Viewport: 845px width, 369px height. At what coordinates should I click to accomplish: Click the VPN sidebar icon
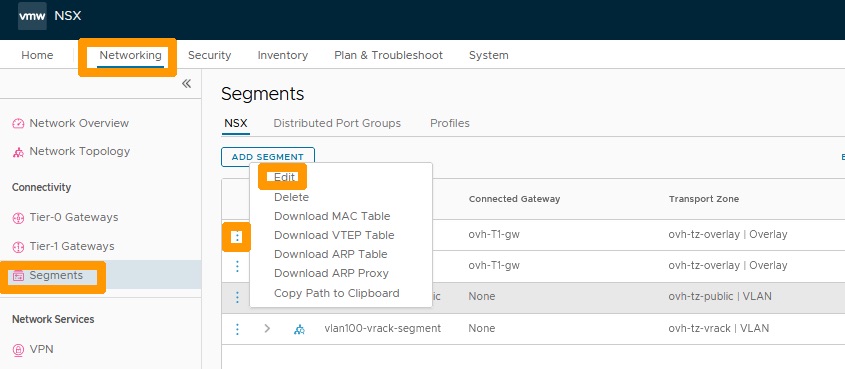pos(18,350)
